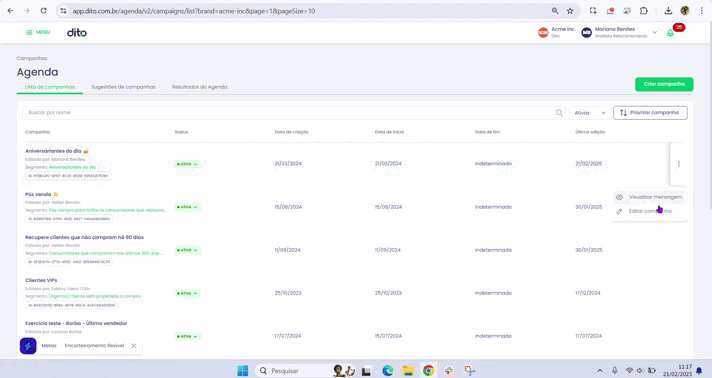The height and width of the screenshot is (378, 712).
Task: Open Slack from the taskbar
Action: 449,371
